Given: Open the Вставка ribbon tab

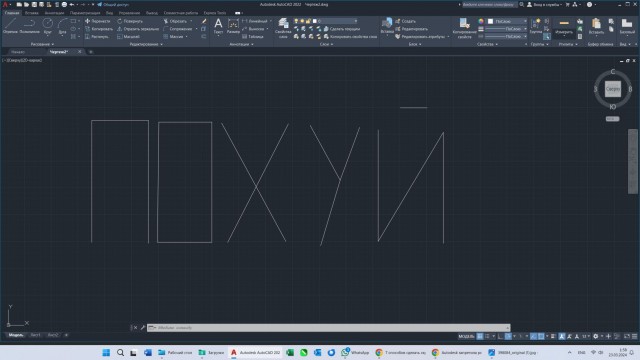Looking at the screenshot, I should pyautogui.click(x=31, y=13).
